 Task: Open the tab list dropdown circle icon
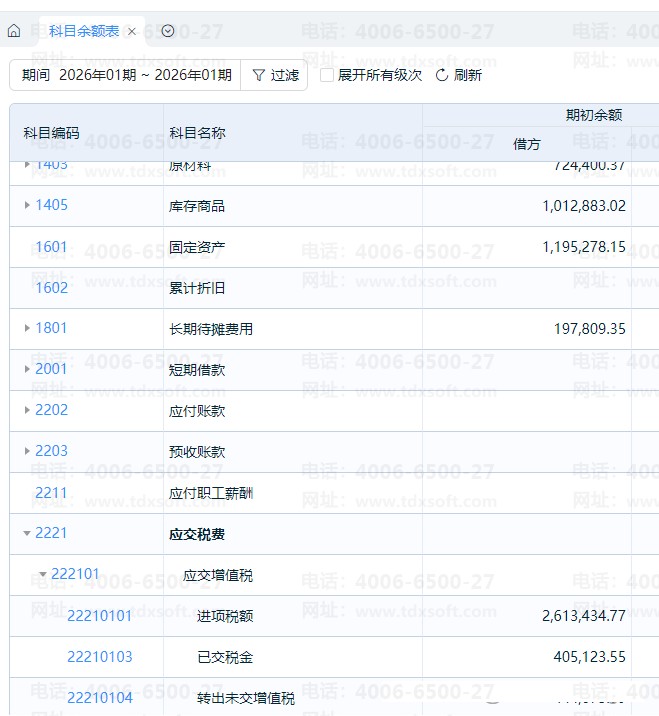click(168, 31)
